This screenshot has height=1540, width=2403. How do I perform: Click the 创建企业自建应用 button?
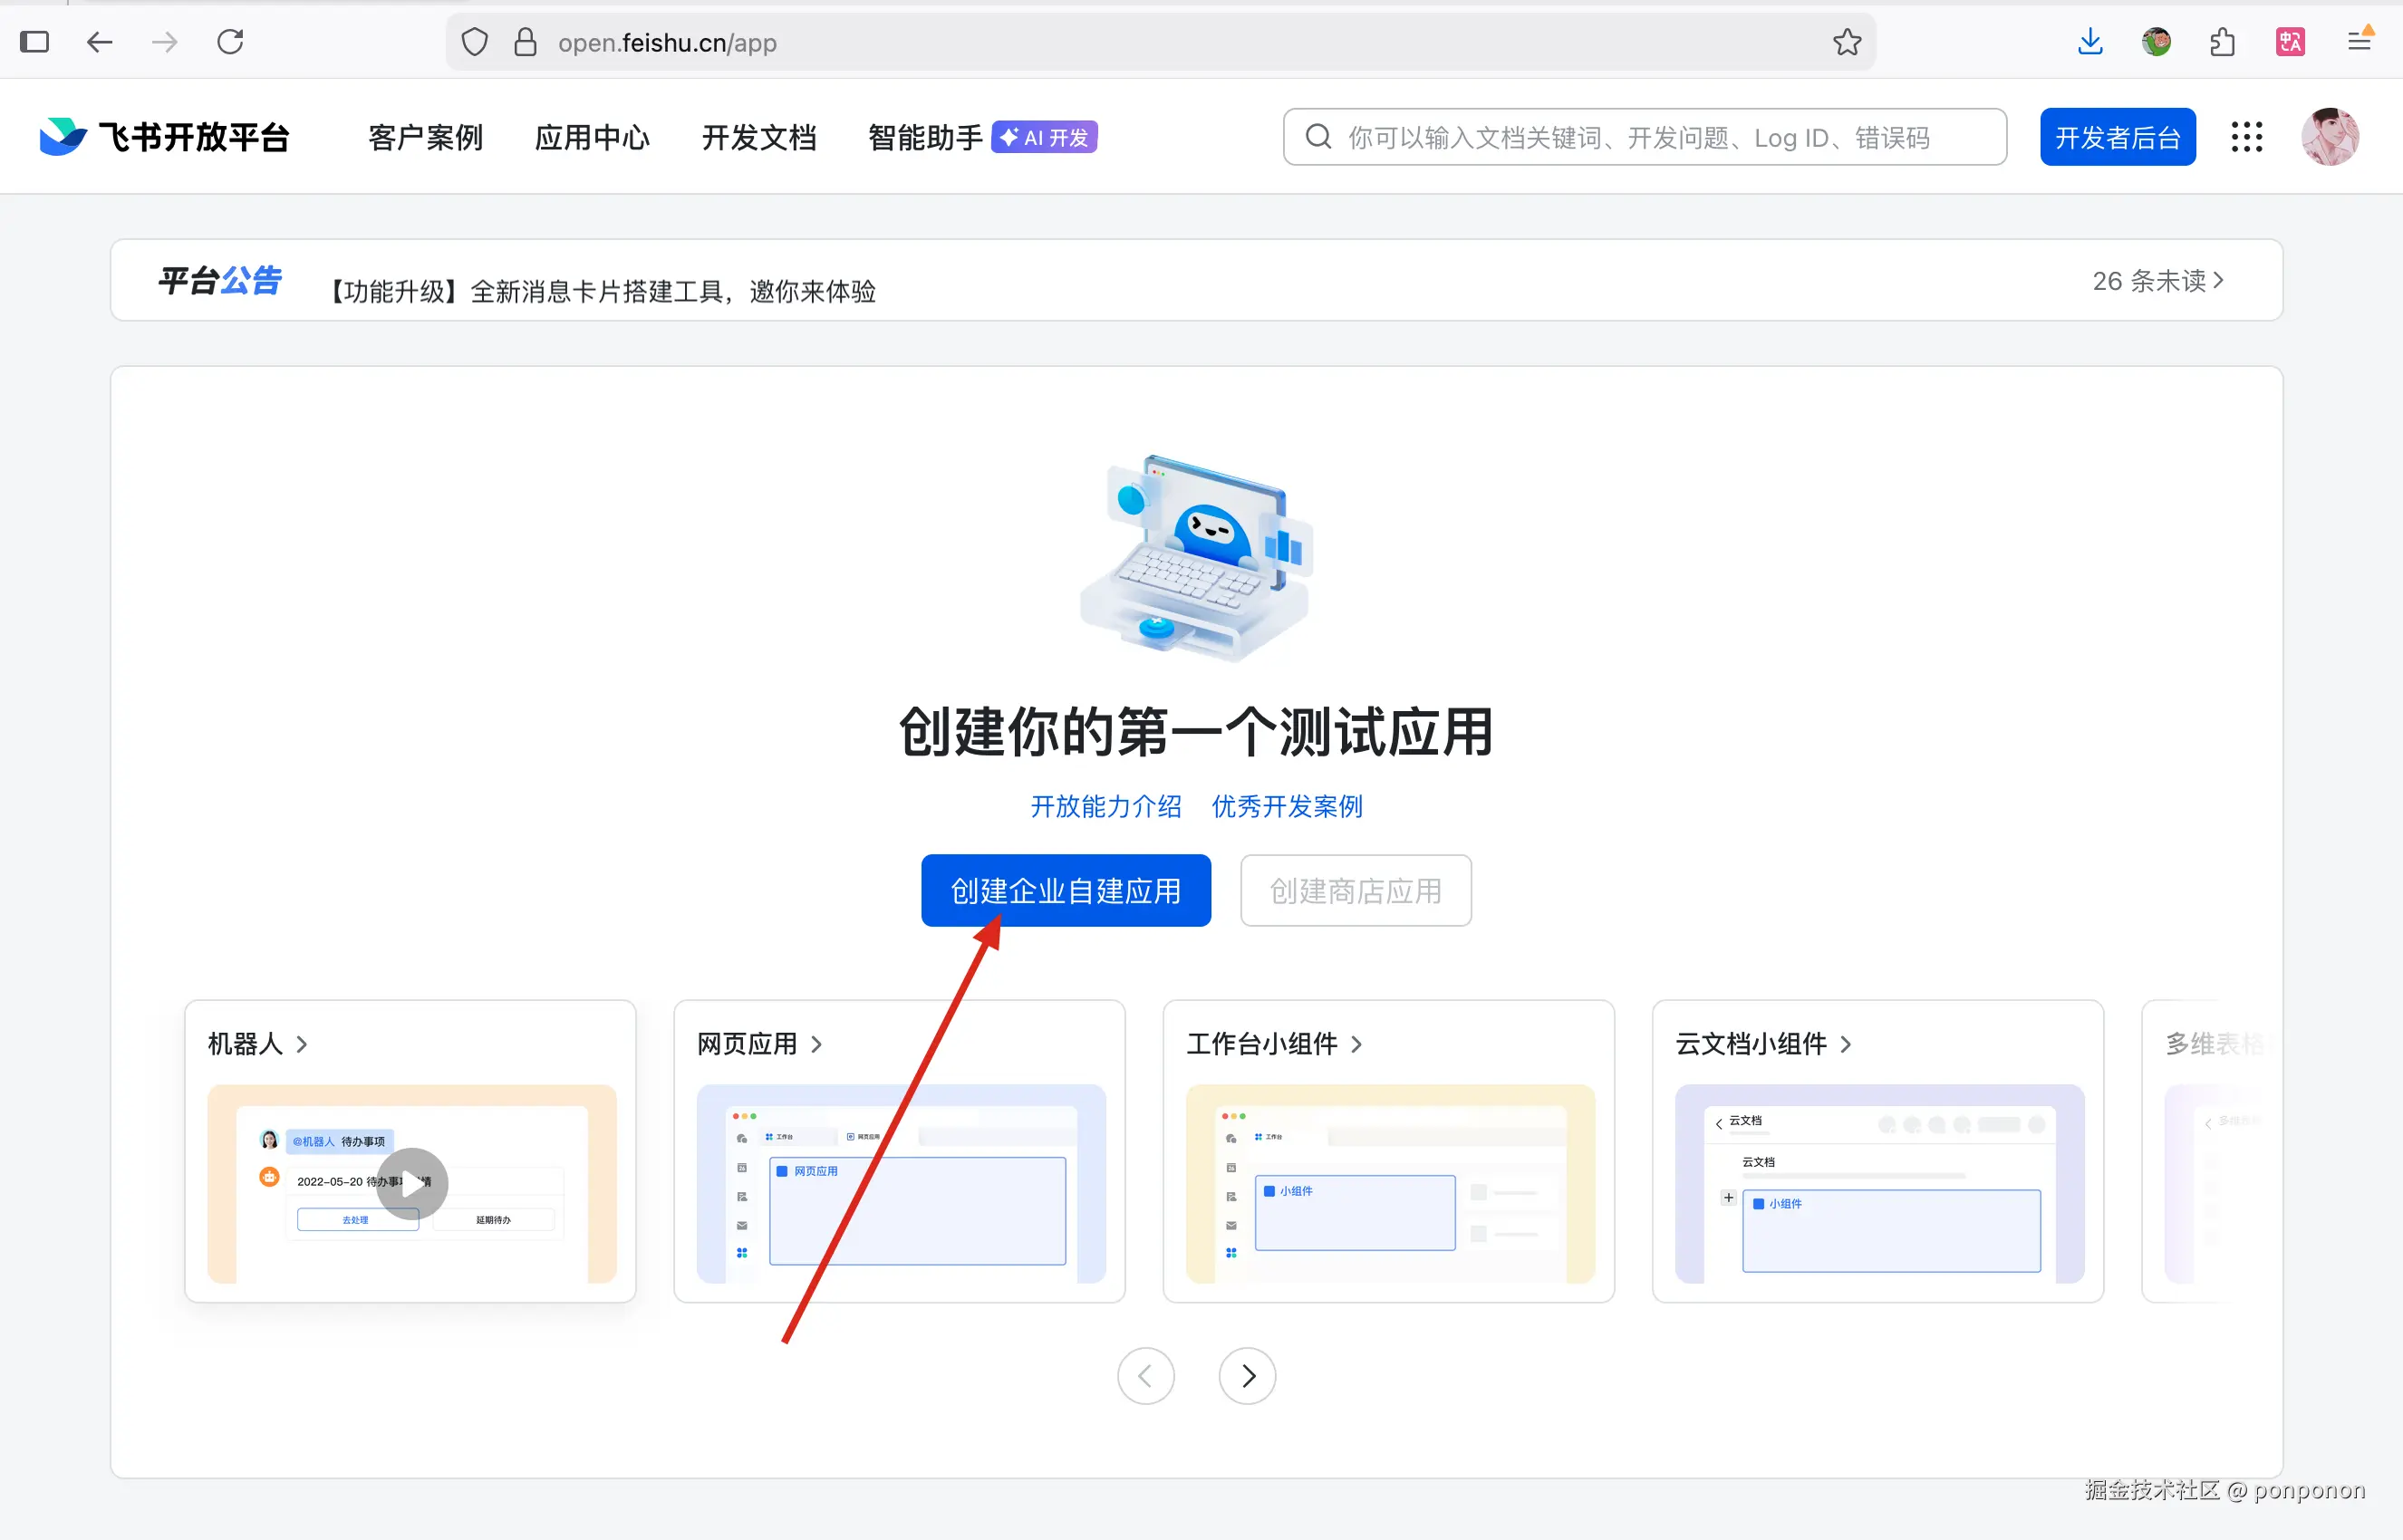click(1066, 890)
